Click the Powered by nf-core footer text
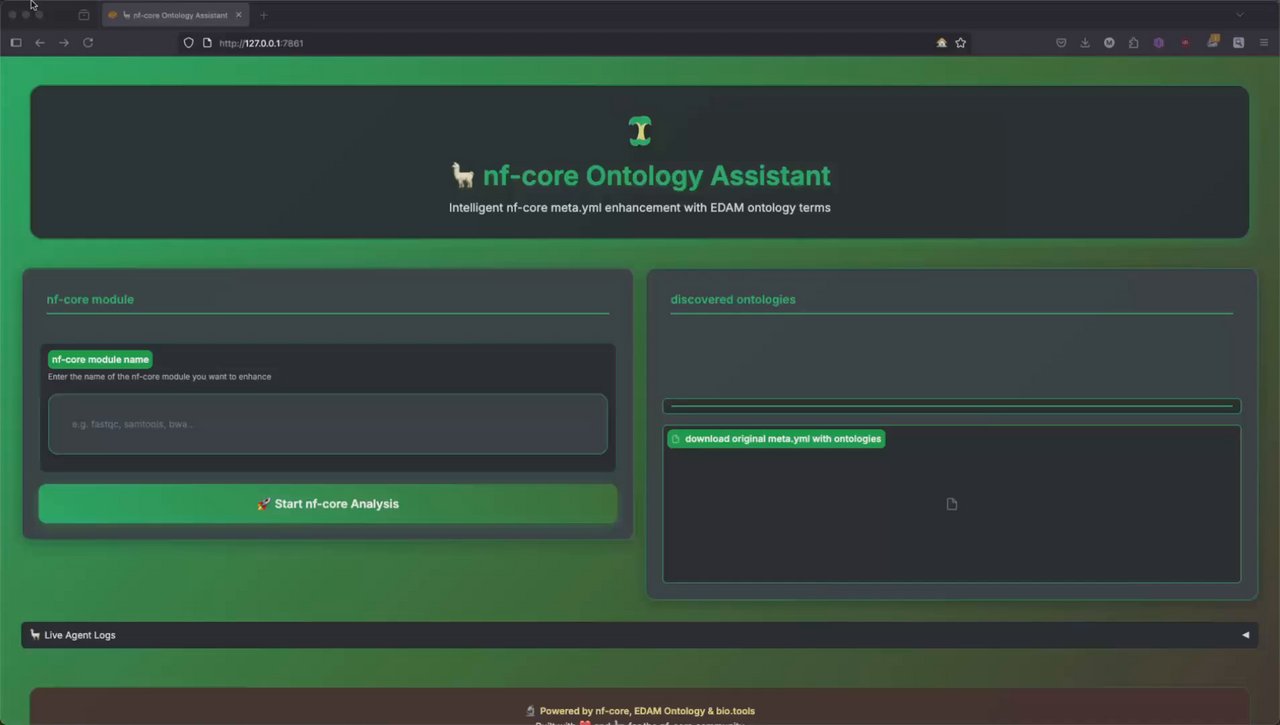 (x=647, y=711)
